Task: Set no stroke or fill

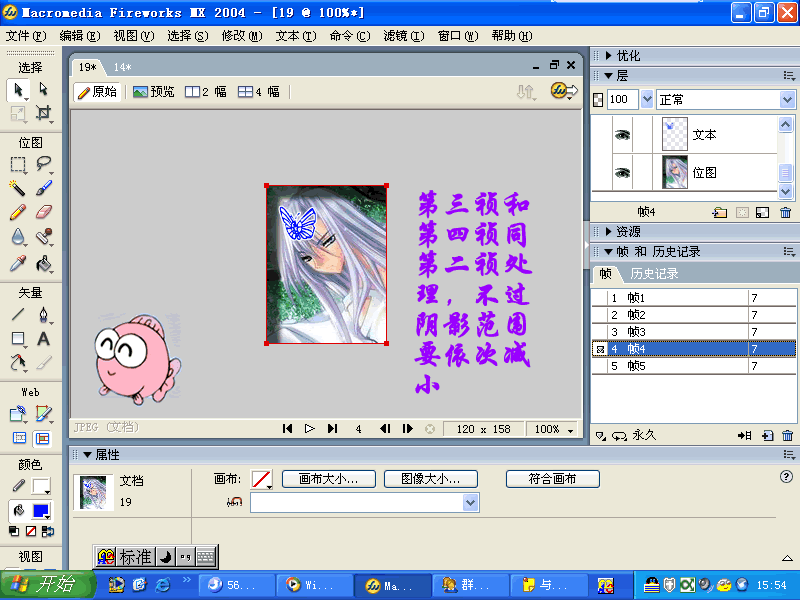Action: click(31, 532)
